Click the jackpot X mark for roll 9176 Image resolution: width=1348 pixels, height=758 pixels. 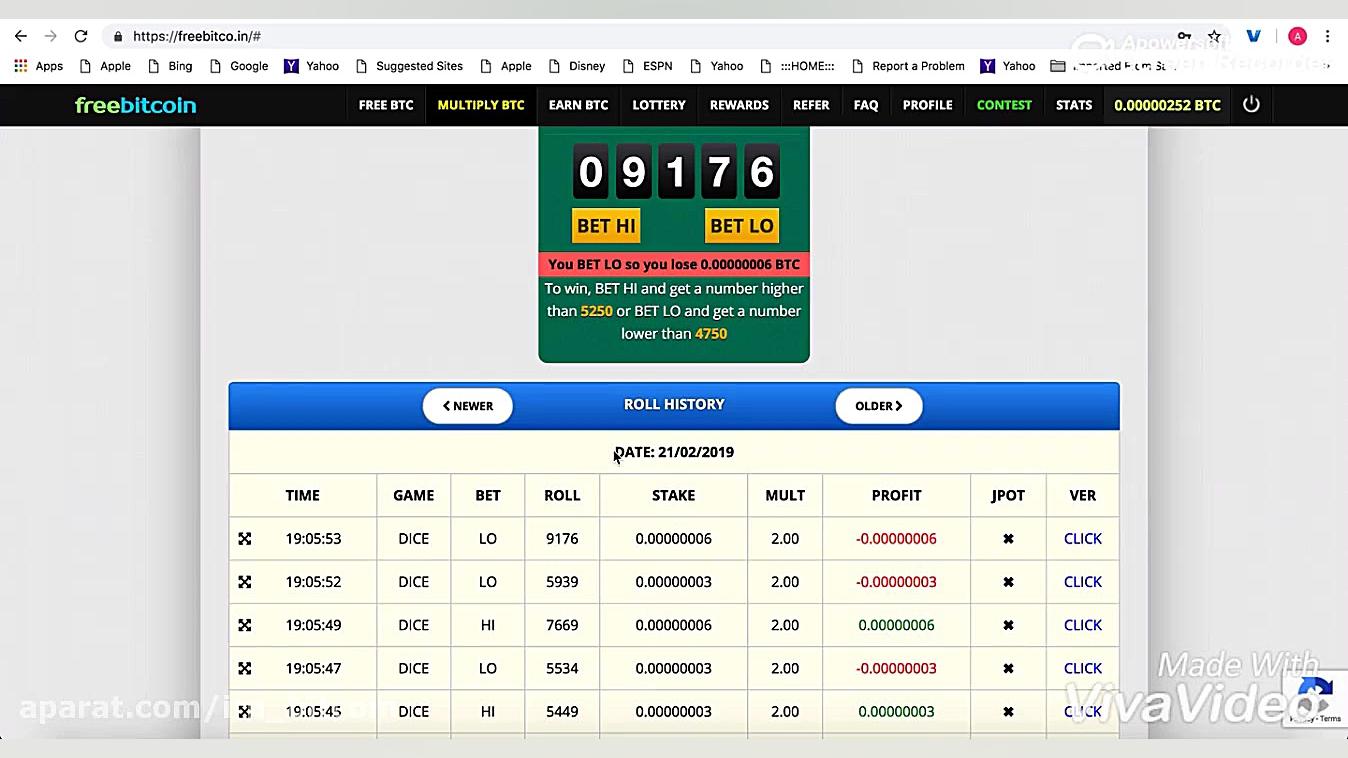tap(1008, 539)
